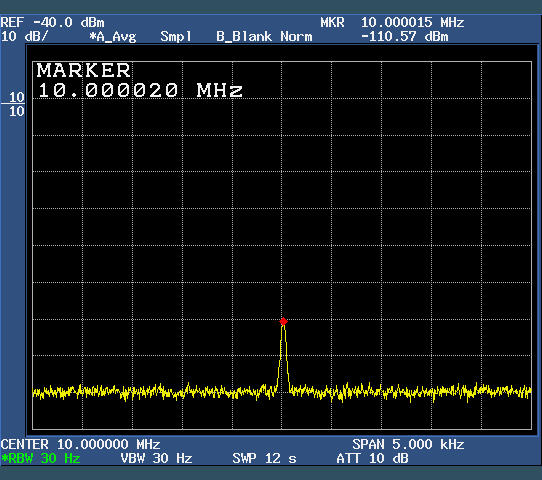Image resolution: width=542 pixels, height=480 pixels.
Task: Click the 10/10 scale indicator on left
Action: (x=16, y=104)
